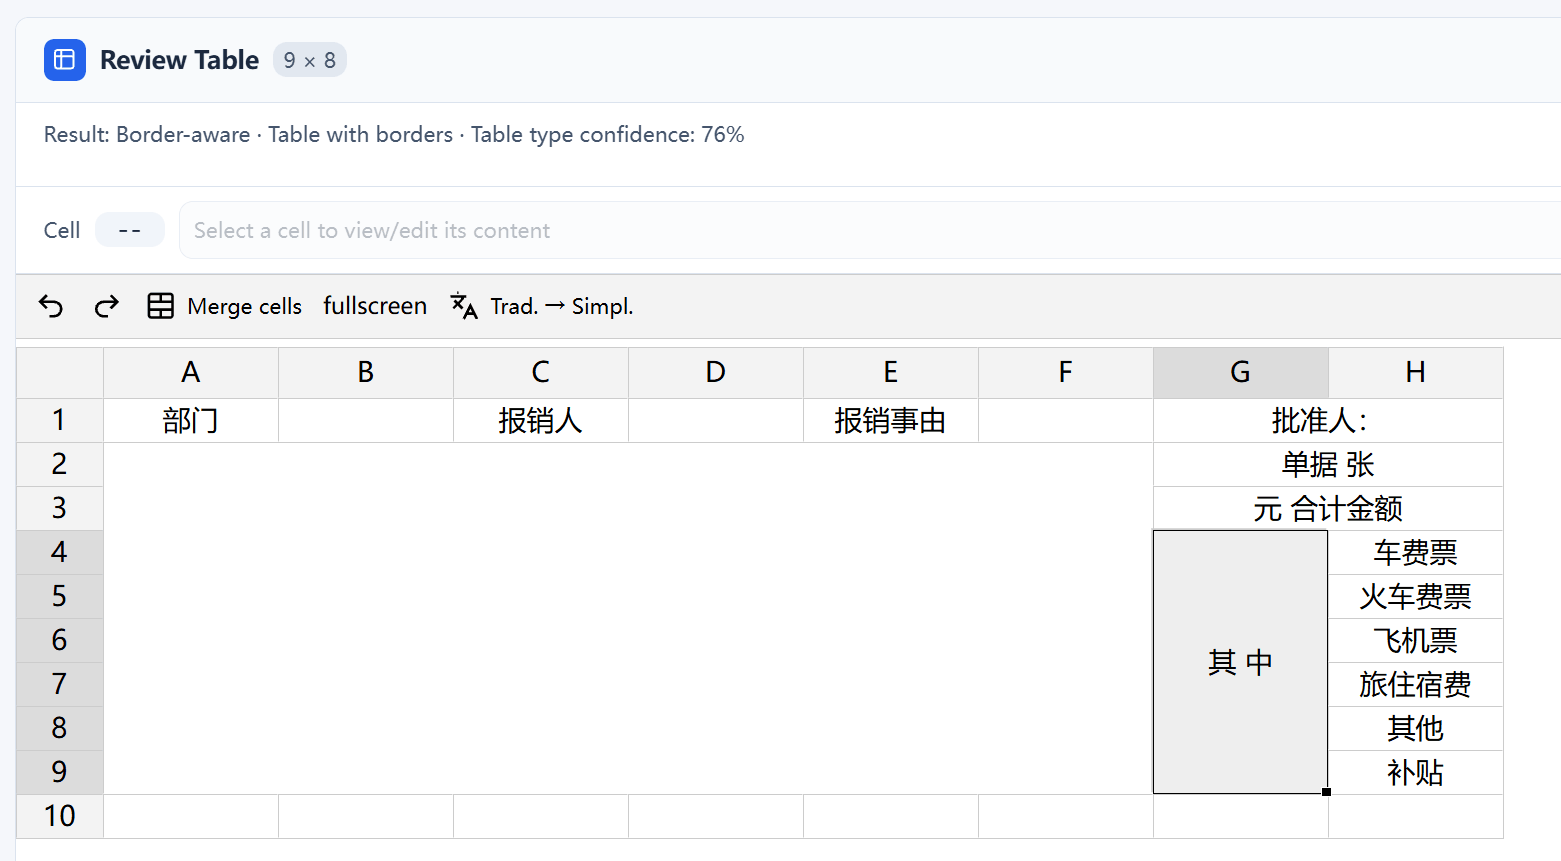Select empty cell G10
This screenshot has height=861, width=1561.
pyautogui.click(x=1241, y=817)
